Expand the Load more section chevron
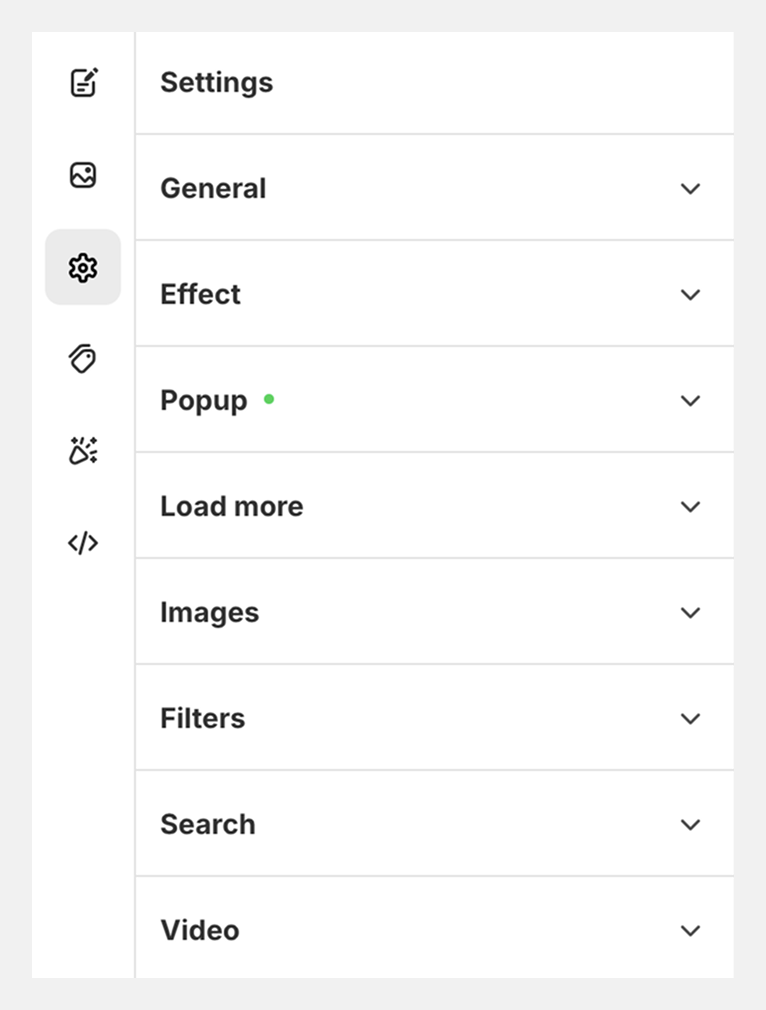Viewport: 766px width, 1010px height. (x=690, y=507)
